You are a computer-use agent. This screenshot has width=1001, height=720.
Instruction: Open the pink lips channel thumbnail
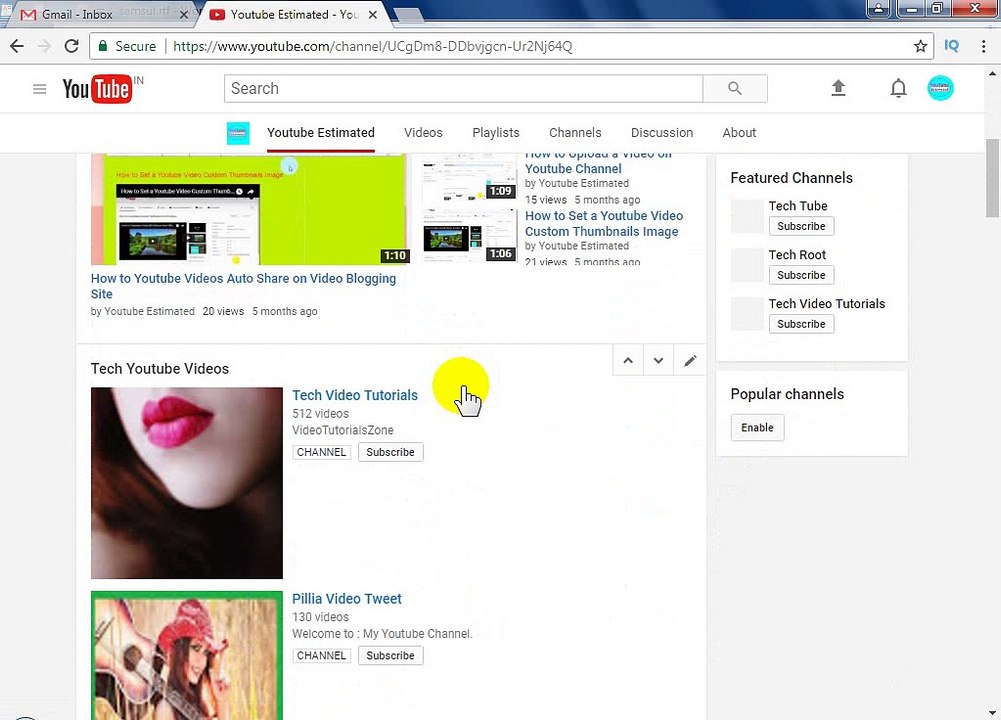coord(186,483)
